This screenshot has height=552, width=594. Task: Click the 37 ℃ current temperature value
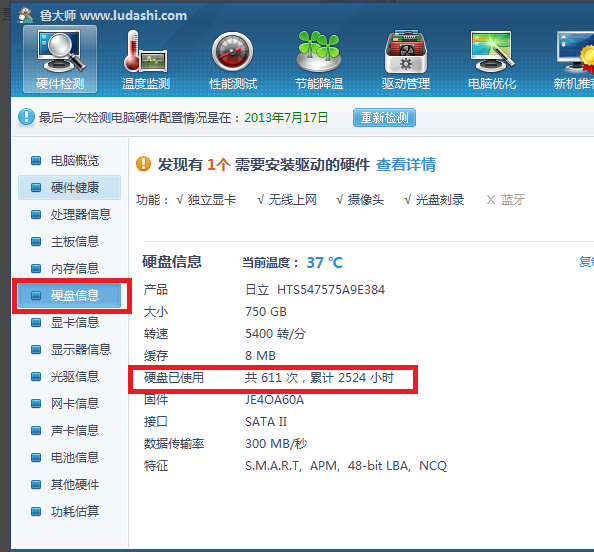(x=325, y=263)
